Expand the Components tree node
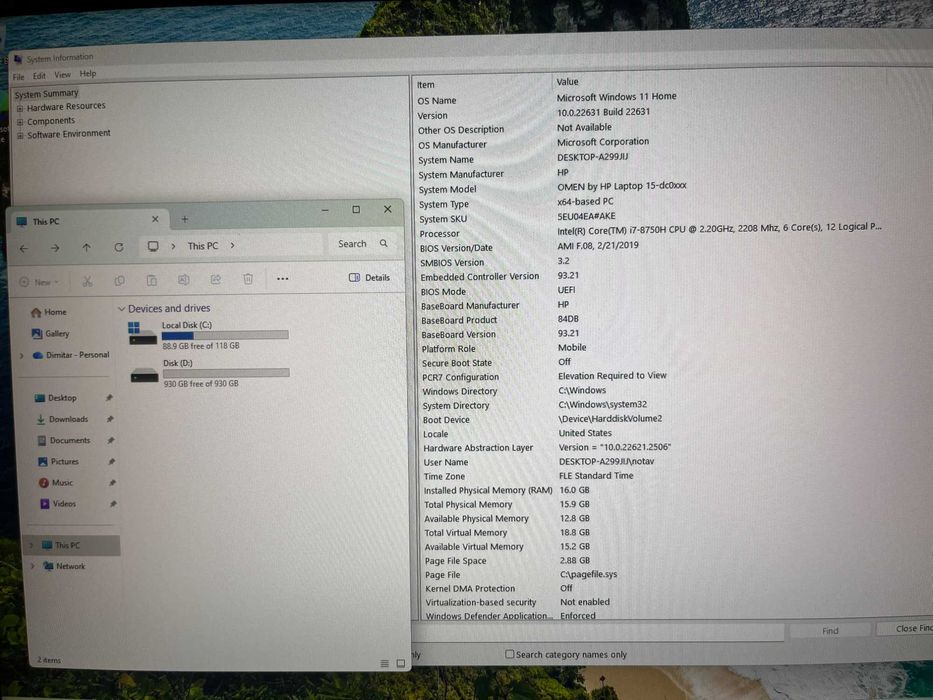The width and height of the screenshot is (933, 700). (20, 122)
